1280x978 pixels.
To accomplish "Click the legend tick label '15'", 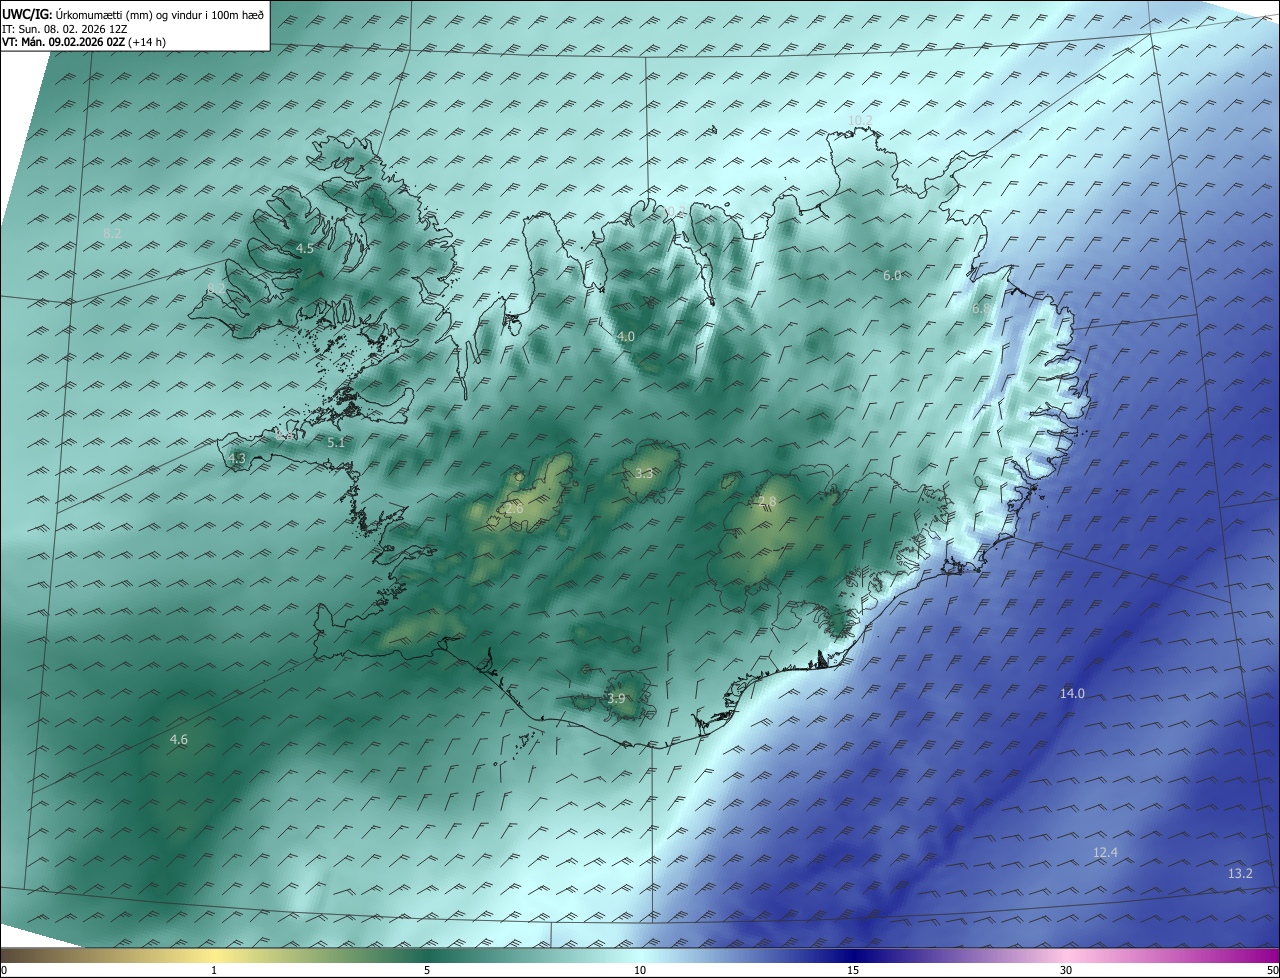I will point(853,970).
